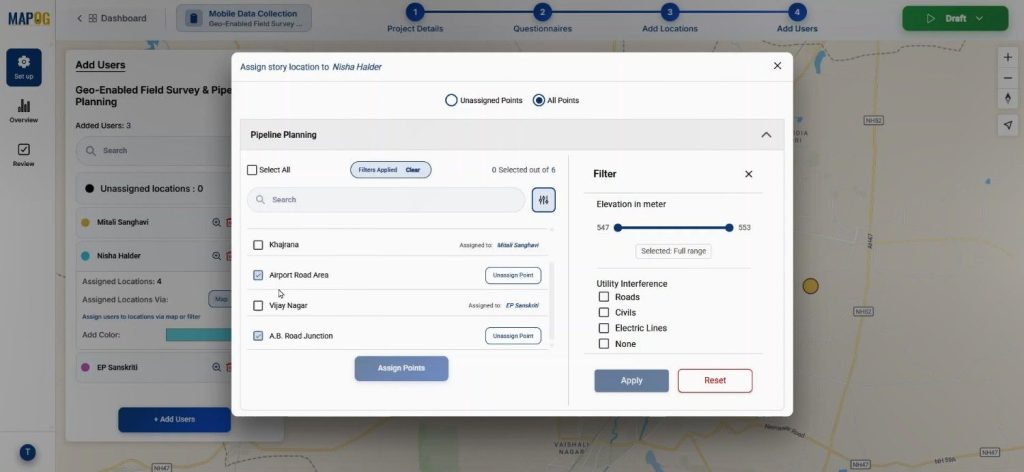
Task: Collapse the Pipeline Planning section
Action: coord(766,135)
